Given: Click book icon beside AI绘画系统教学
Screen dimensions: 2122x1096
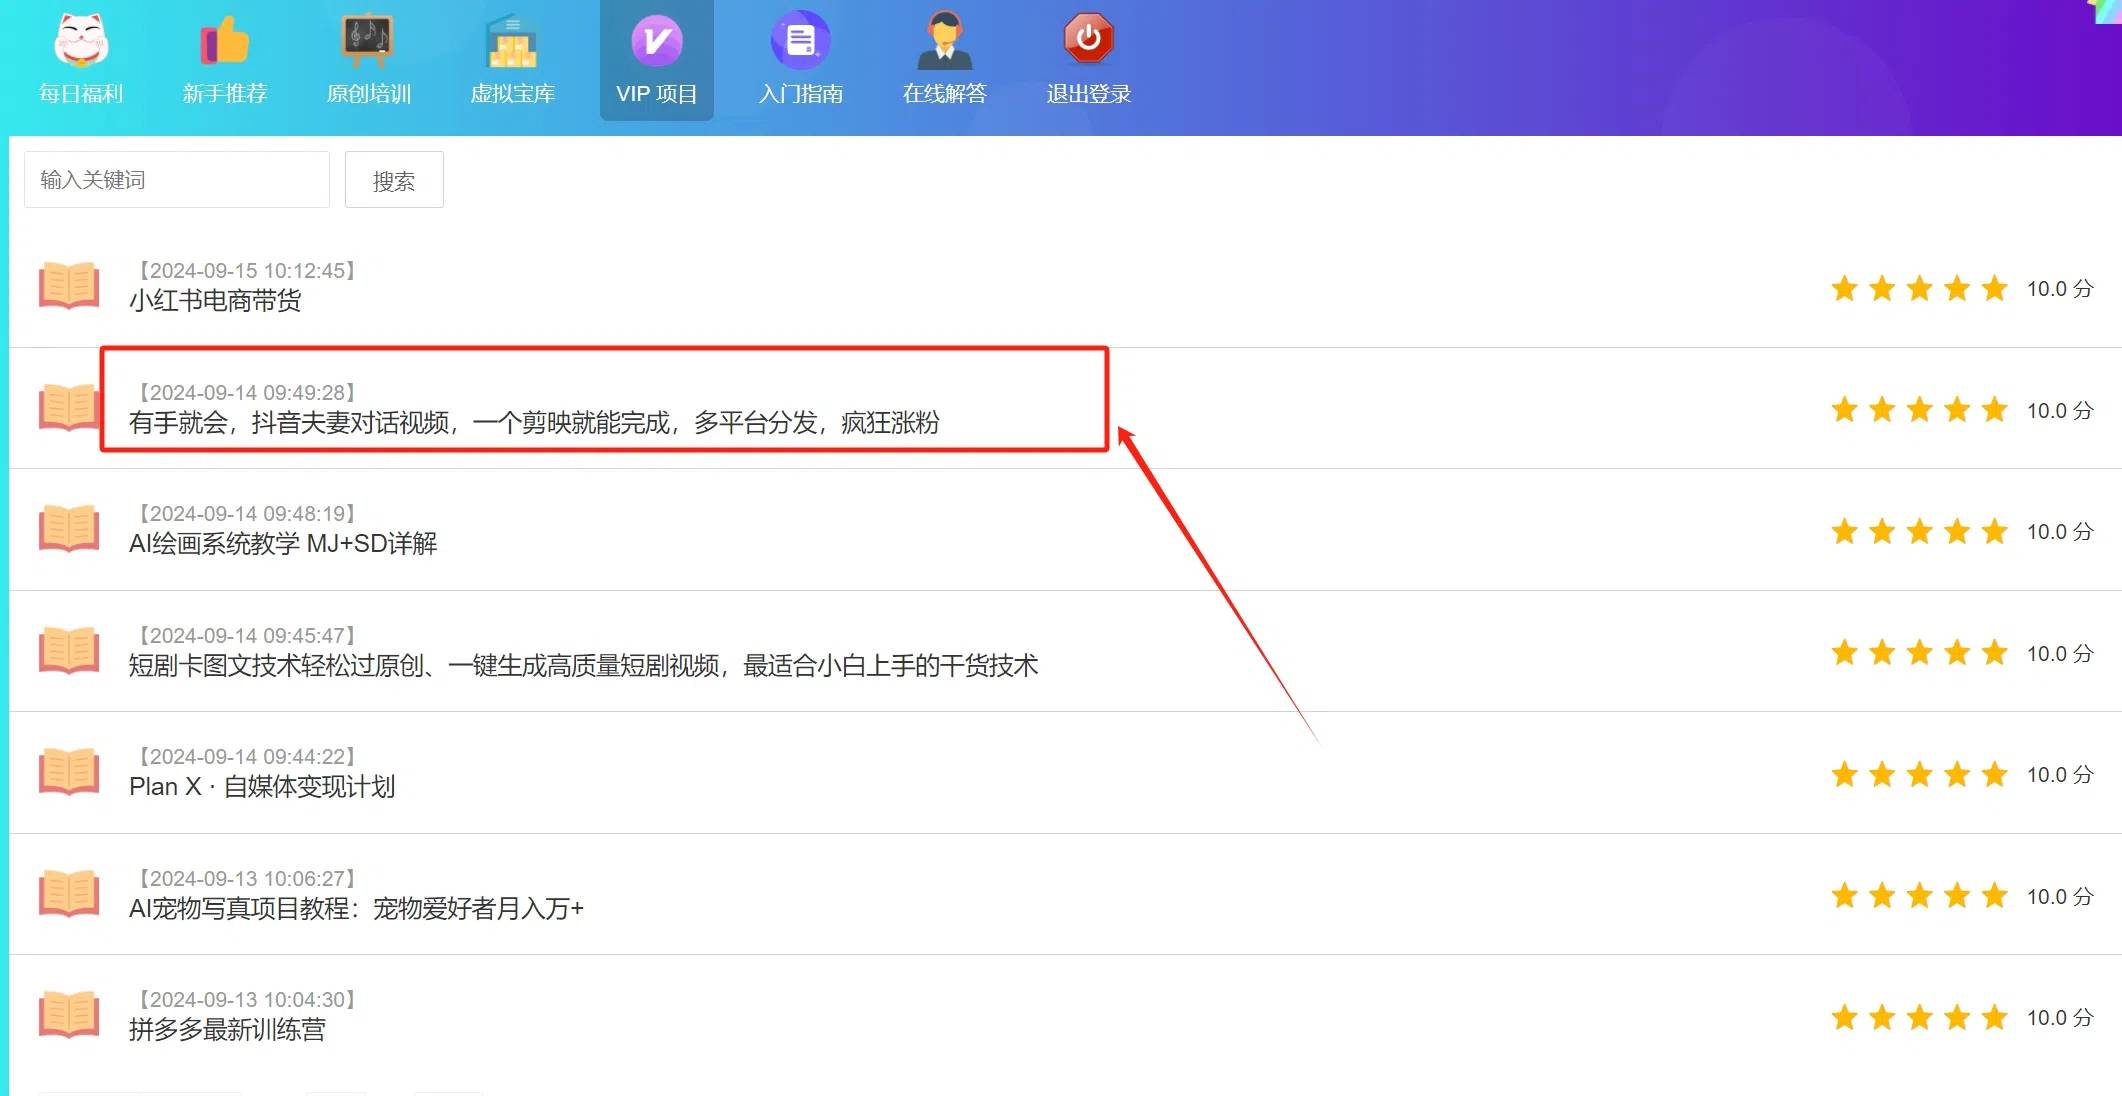Looking at the screenshot, I should click(69, 529).
